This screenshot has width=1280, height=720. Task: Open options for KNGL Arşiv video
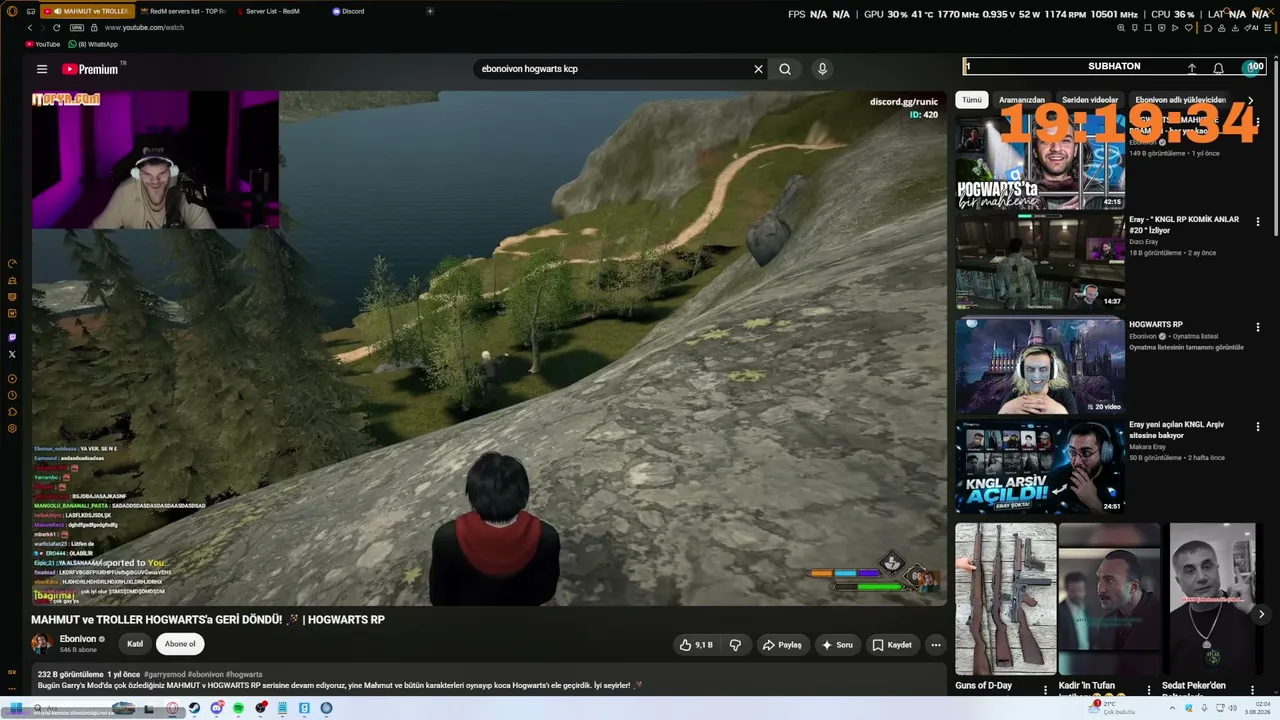tap(1258, 427)
